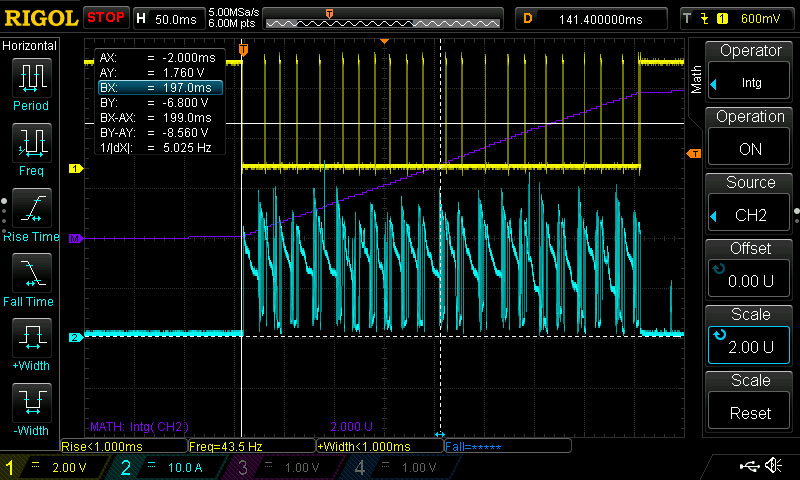
Task: Click the speaker sound icon
Action: coord(773,466)
